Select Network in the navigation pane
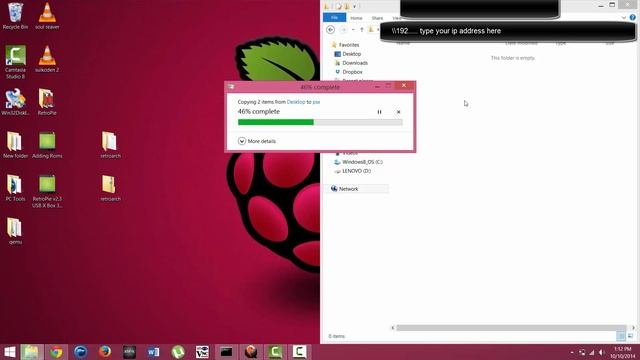This screenshot has height=360, width=640. [x=344, y=189]
